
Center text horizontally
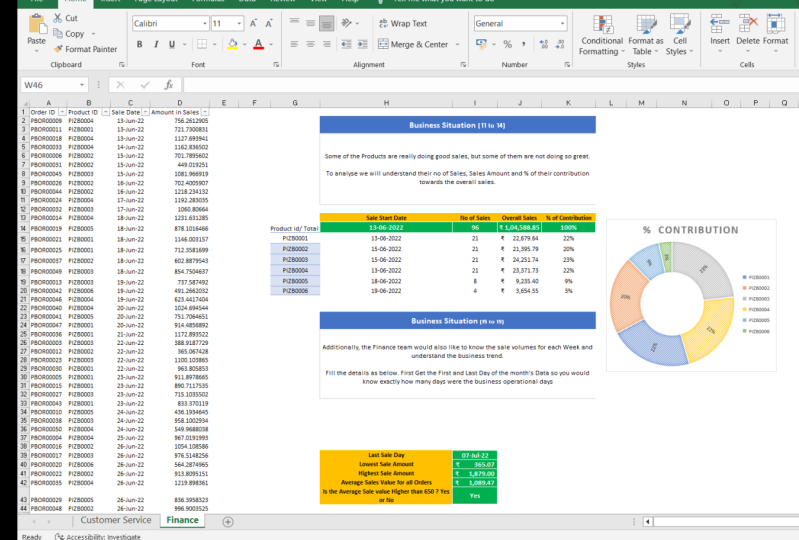click(310, 44)
